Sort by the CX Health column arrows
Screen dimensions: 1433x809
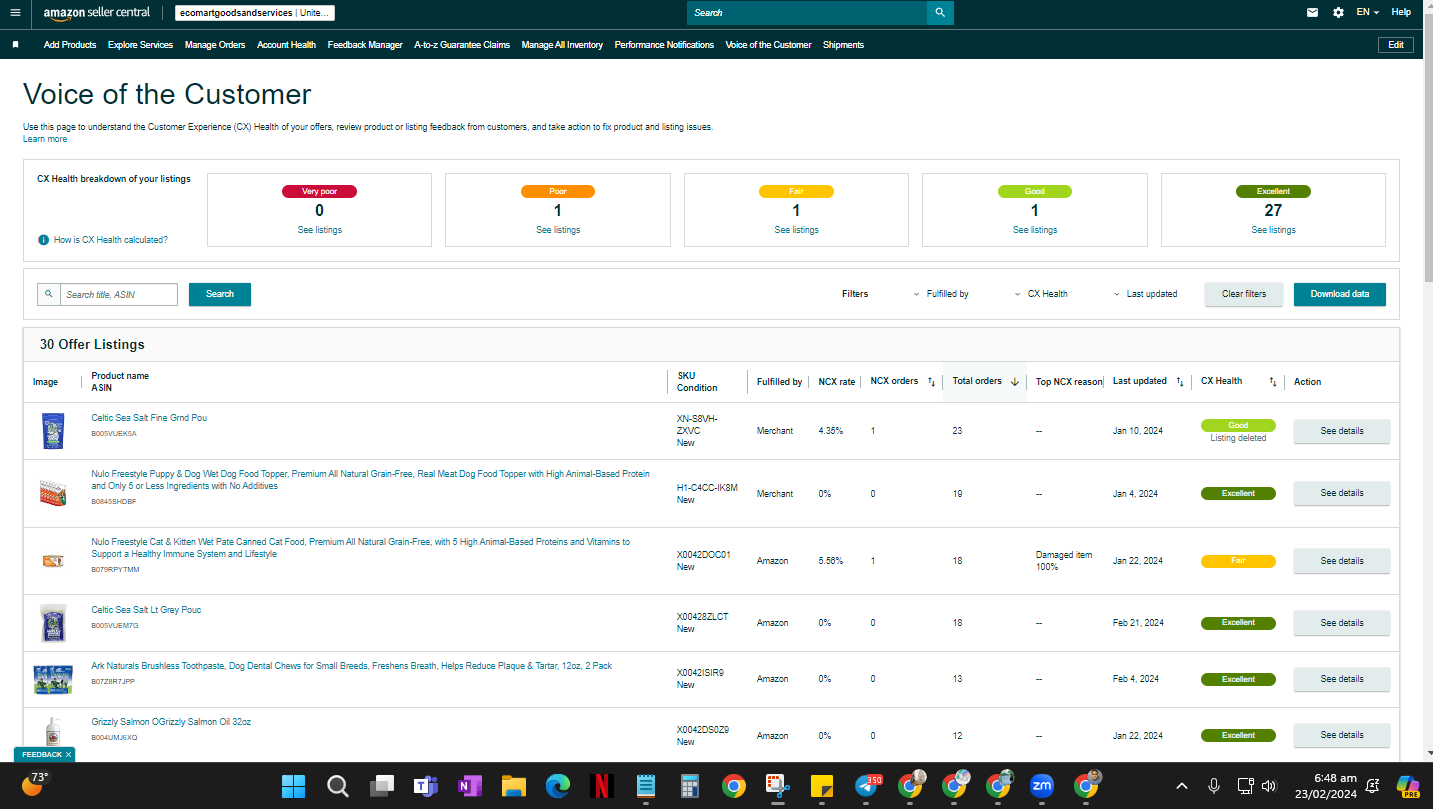[1273, 381]
